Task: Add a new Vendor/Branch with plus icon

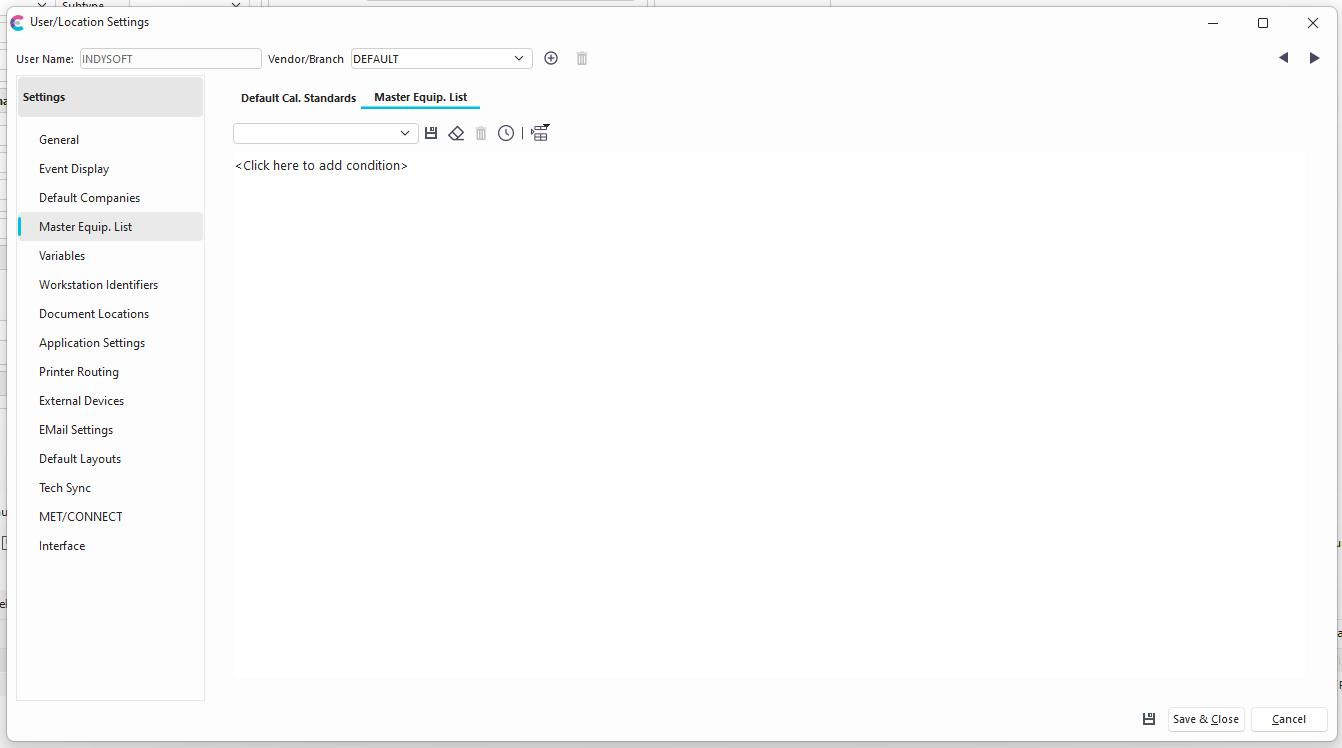Action: pyautogui.click(x=551, y=58)
